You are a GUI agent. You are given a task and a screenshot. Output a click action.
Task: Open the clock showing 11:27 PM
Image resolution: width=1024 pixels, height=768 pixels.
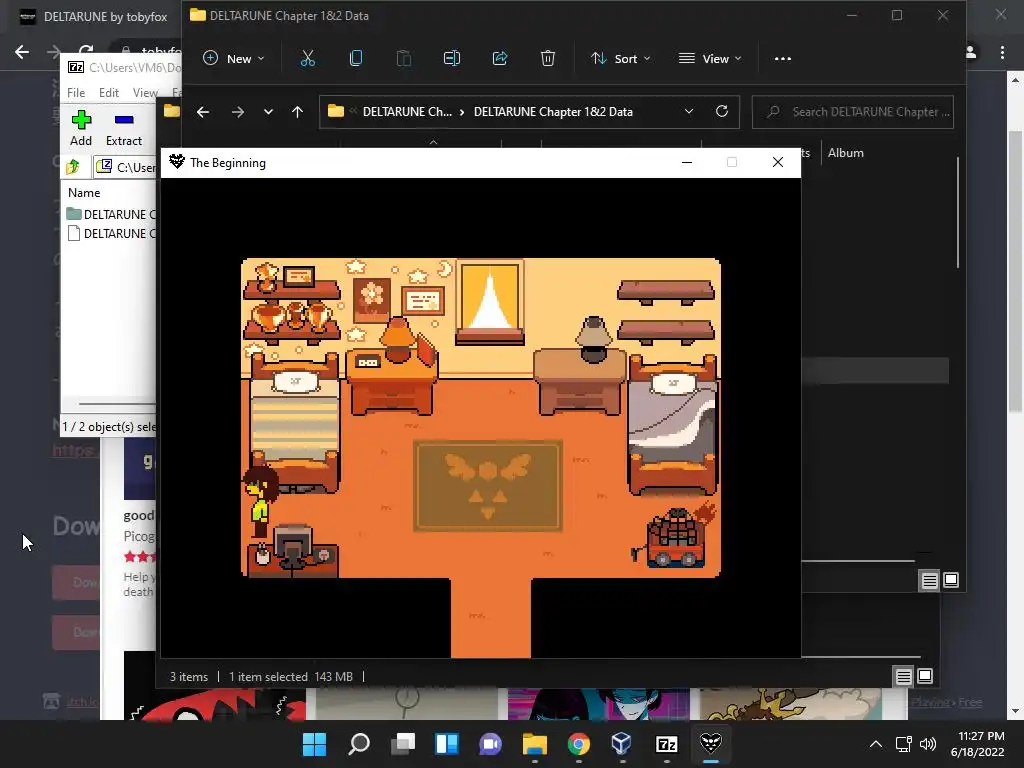978,744
